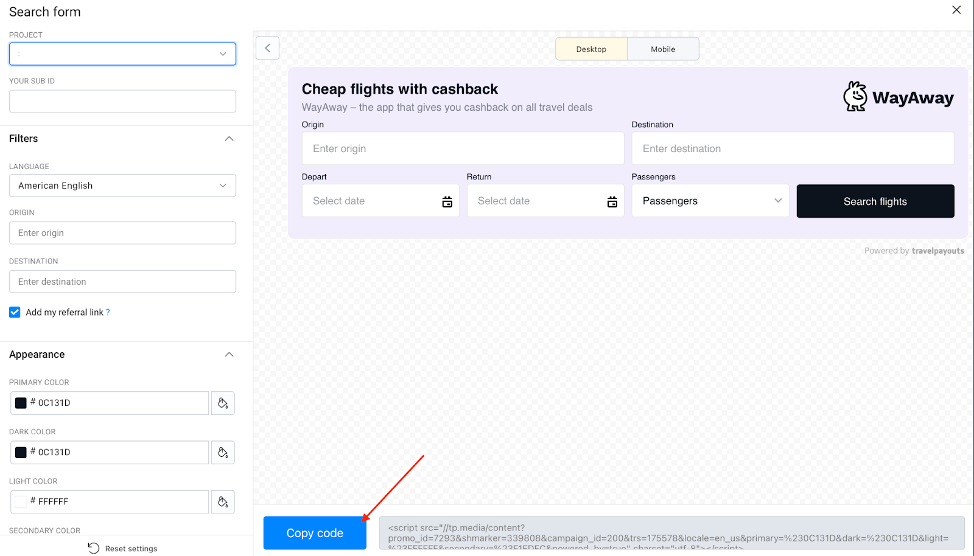Open the Language dropdown showing American English

[122, 186]
